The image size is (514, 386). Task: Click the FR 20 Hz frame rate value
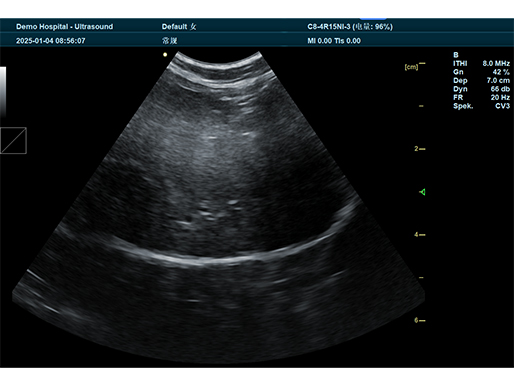coord(481,97)
